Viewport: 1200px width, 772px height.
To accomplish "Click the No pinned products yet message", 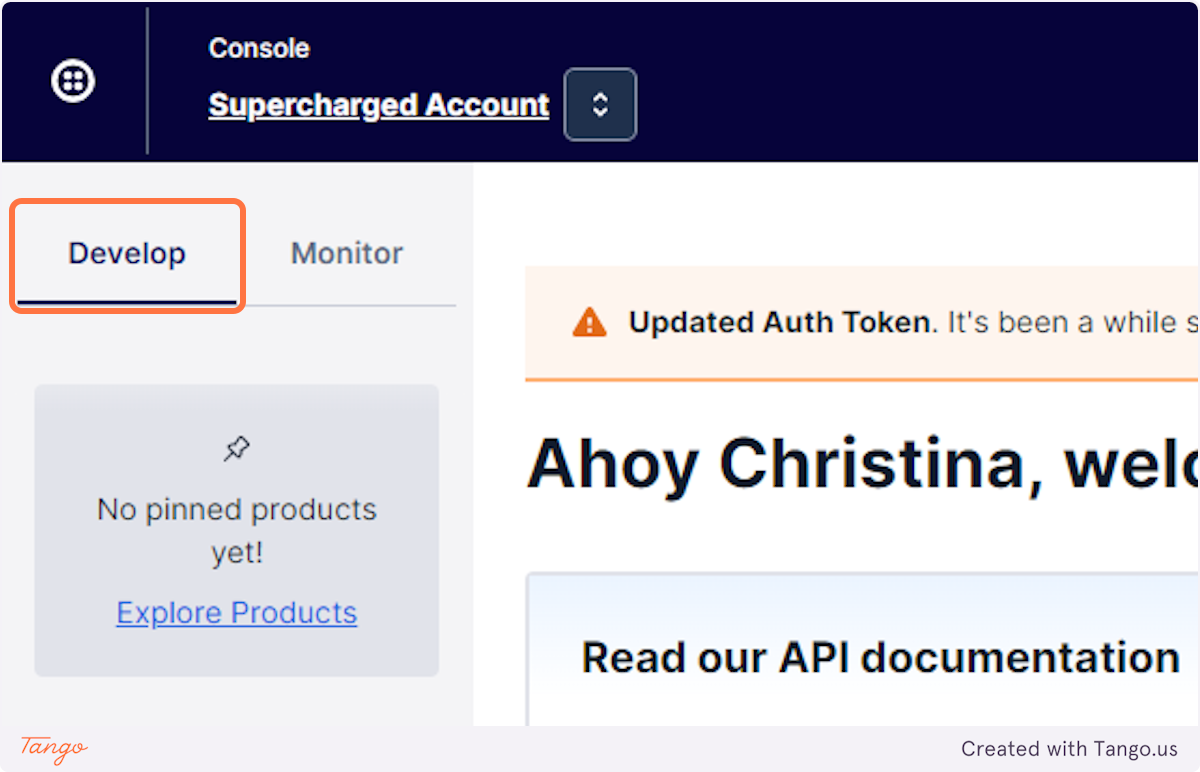I will [x=237, y=530].
